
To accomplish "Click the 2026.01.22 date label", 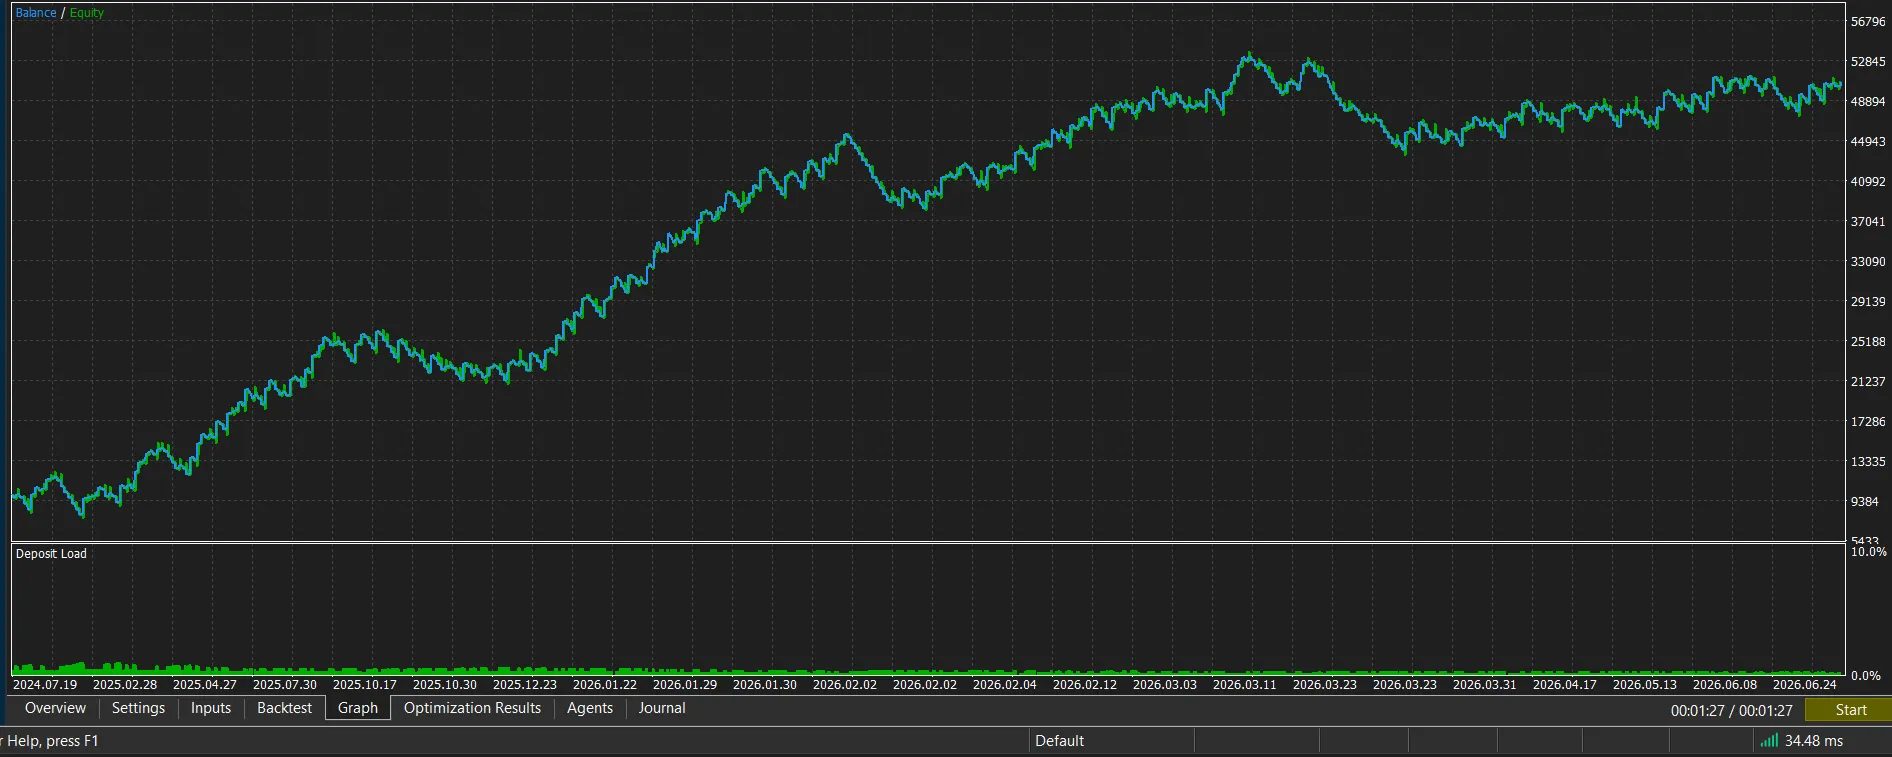I will tap(605, 685).
